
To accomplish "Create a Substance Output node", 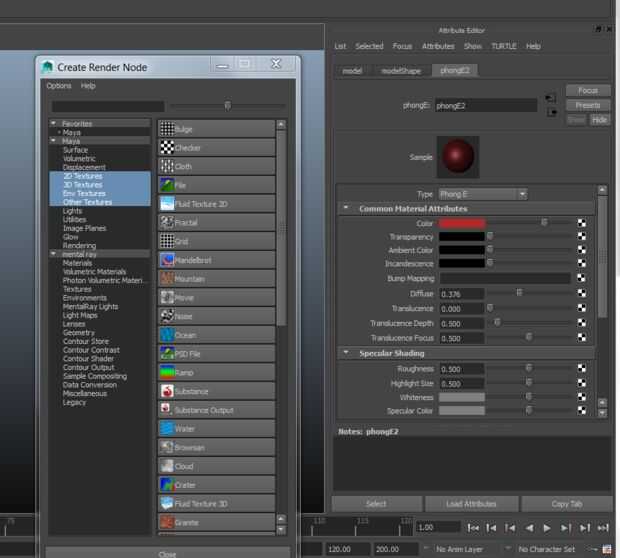I will [216, 410].
